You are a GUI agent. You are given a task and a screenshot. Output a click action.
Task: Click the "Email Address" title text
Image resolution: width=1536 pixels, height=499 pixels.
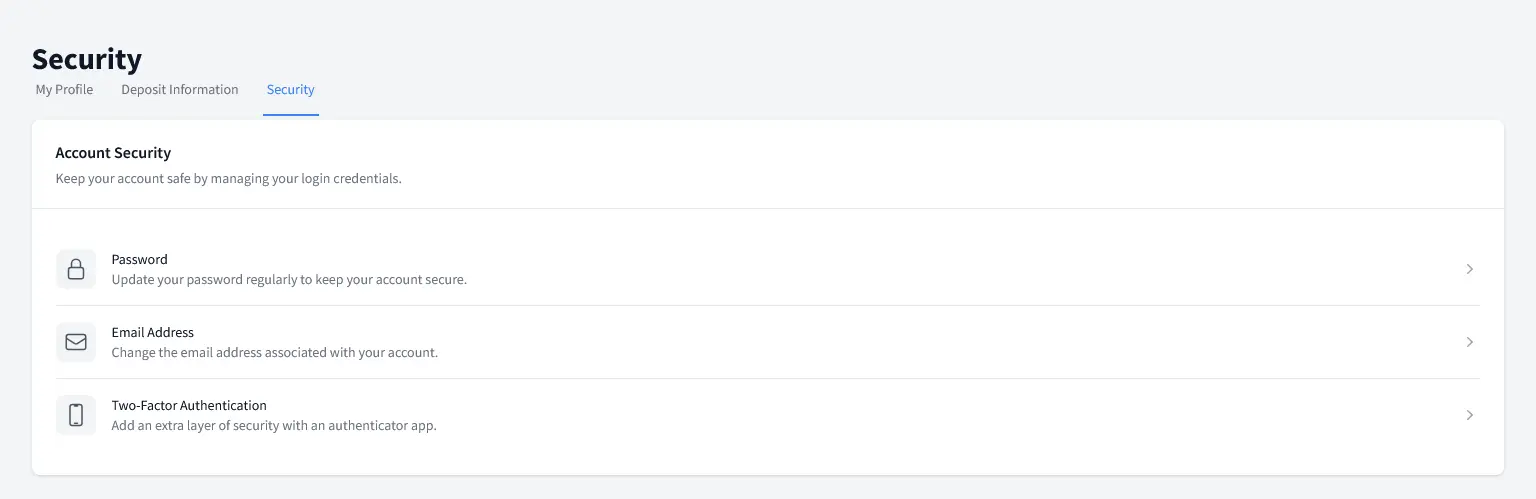[x=152, y=332]
